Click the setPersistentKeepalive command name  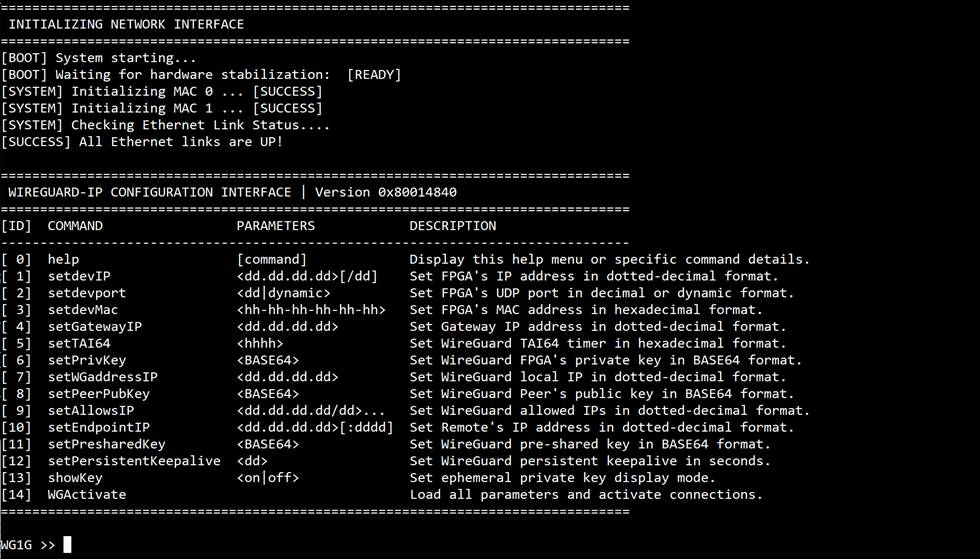tap(134, 461)
